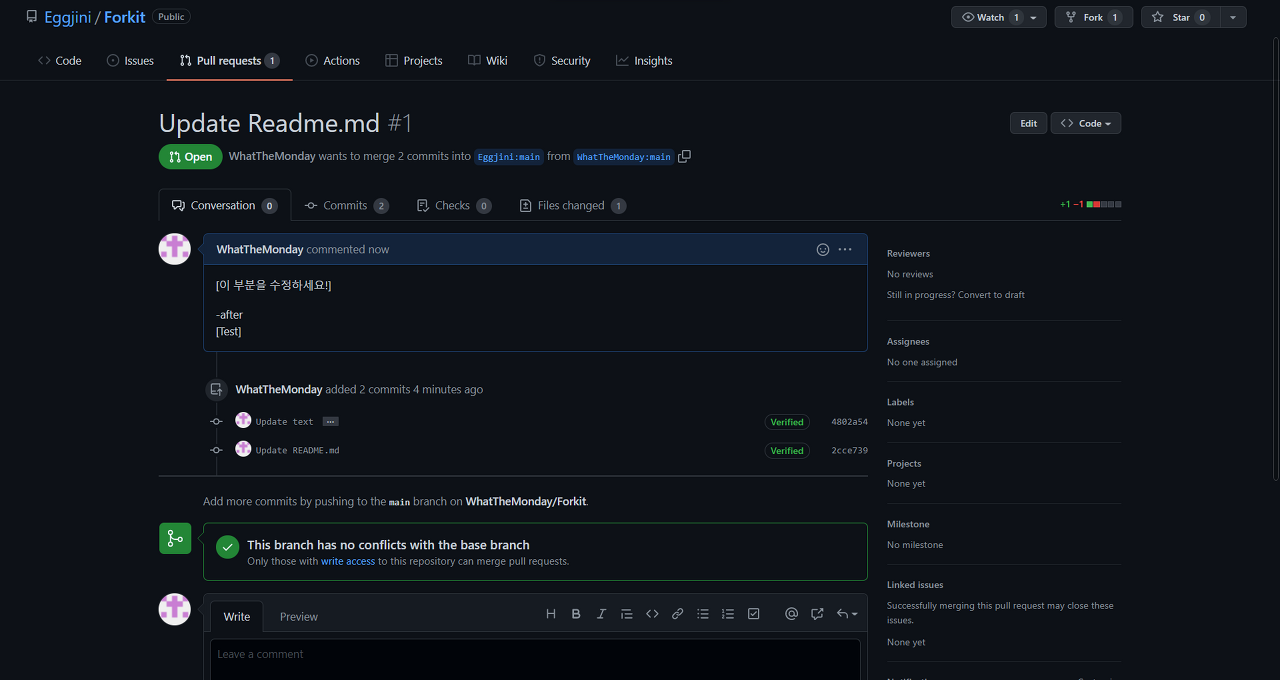The image size is (1280, 680).
Task: Insert code formatting in comment editor
Action: click(652, 614)
